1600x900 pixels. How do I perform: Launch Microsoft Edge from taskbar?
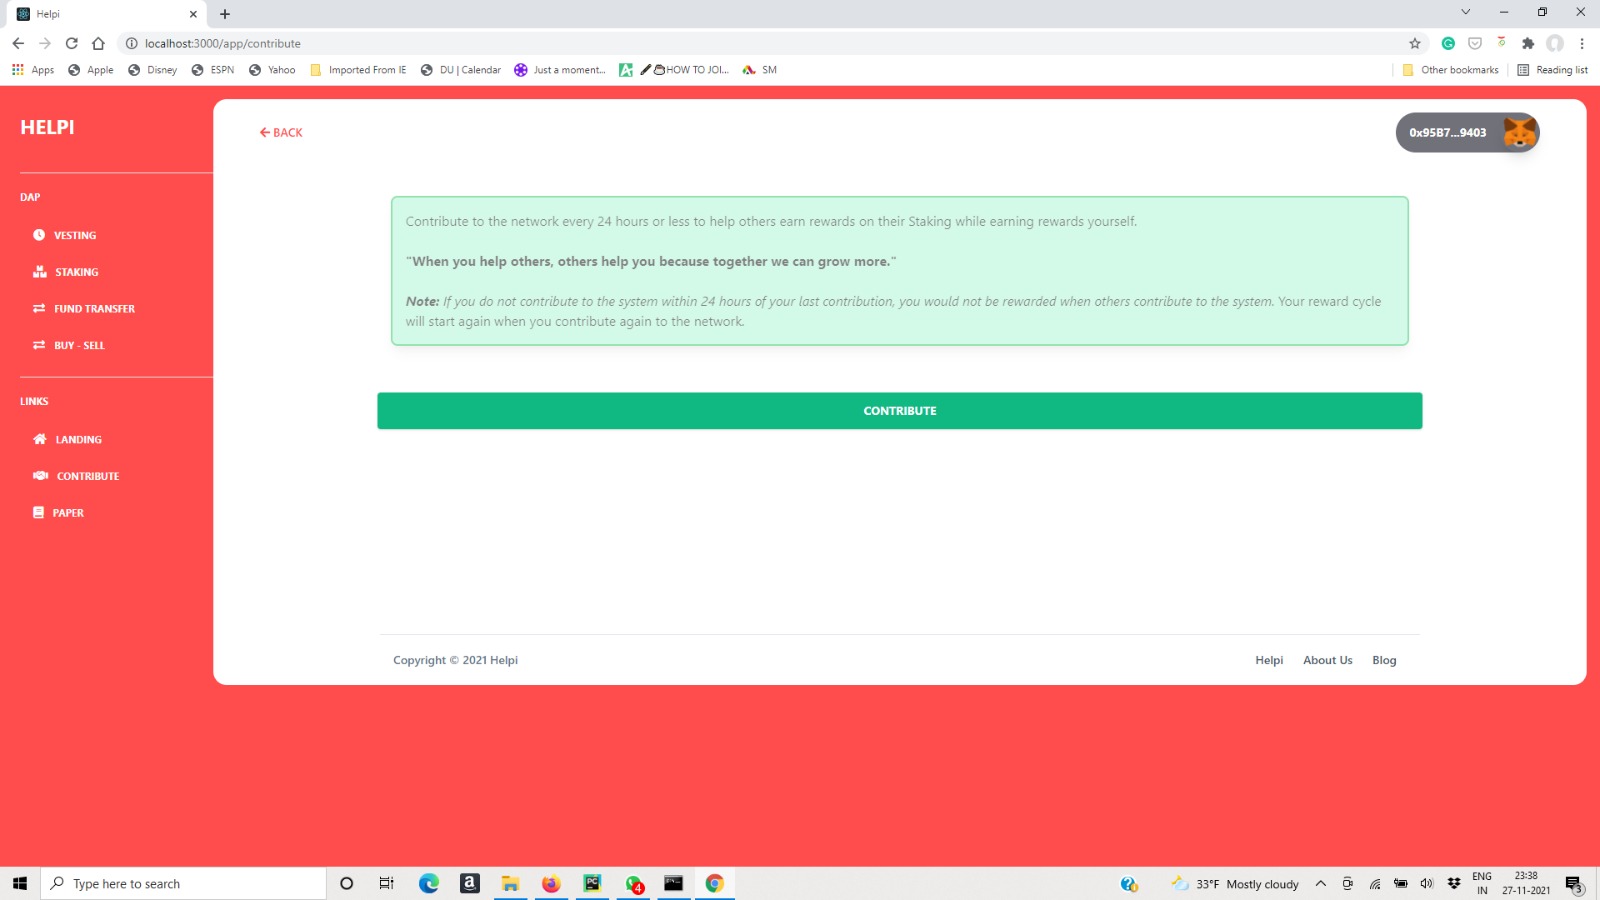tap(429, 883)
